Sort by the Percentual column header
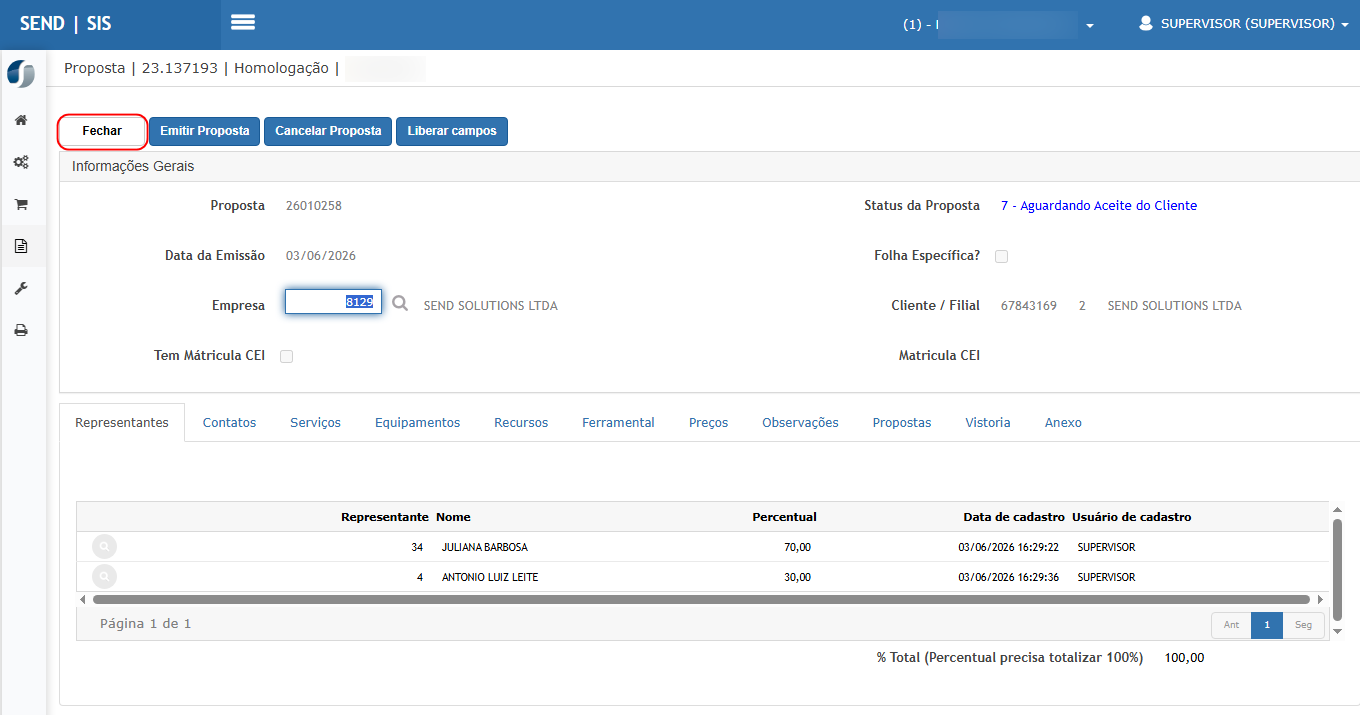This screenshot has width=1360, height=715. 784,517
